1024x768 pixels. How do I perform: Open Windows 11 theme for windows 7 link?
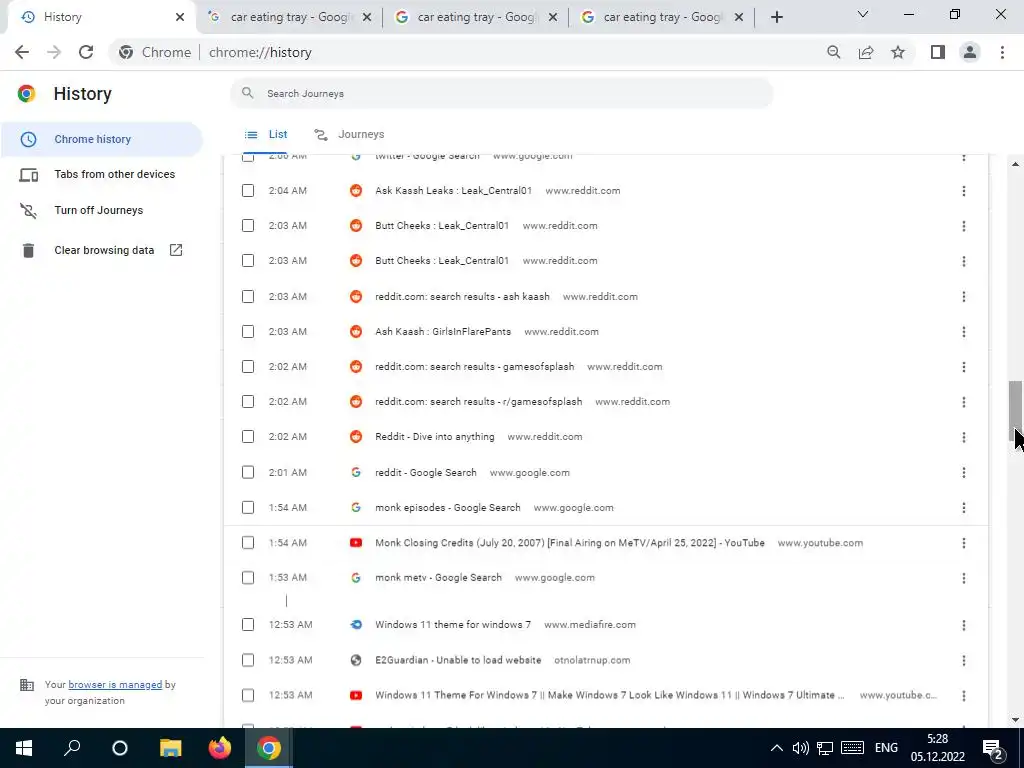click(x=453, y=624)
